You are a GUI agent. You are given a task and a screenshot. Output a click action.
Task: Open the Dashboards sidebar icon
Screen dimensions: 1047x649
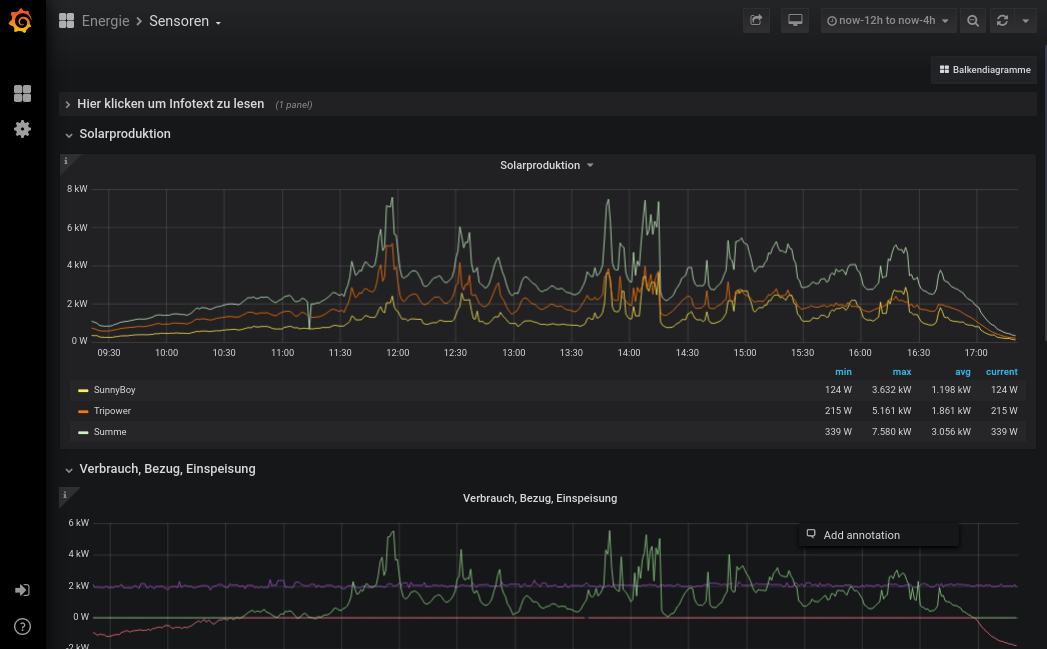point(22,94)
